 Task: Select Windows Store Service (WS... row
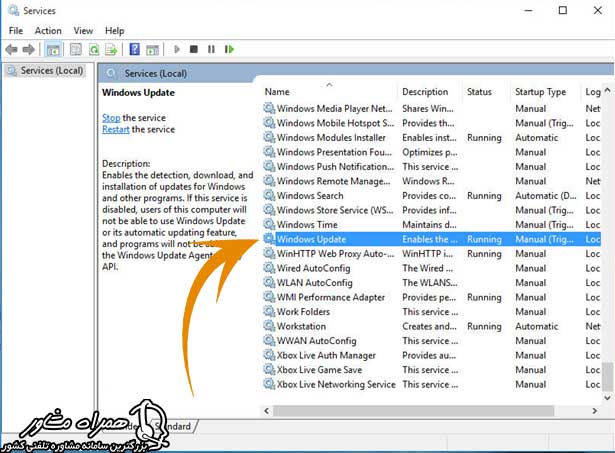click(335, 210)
